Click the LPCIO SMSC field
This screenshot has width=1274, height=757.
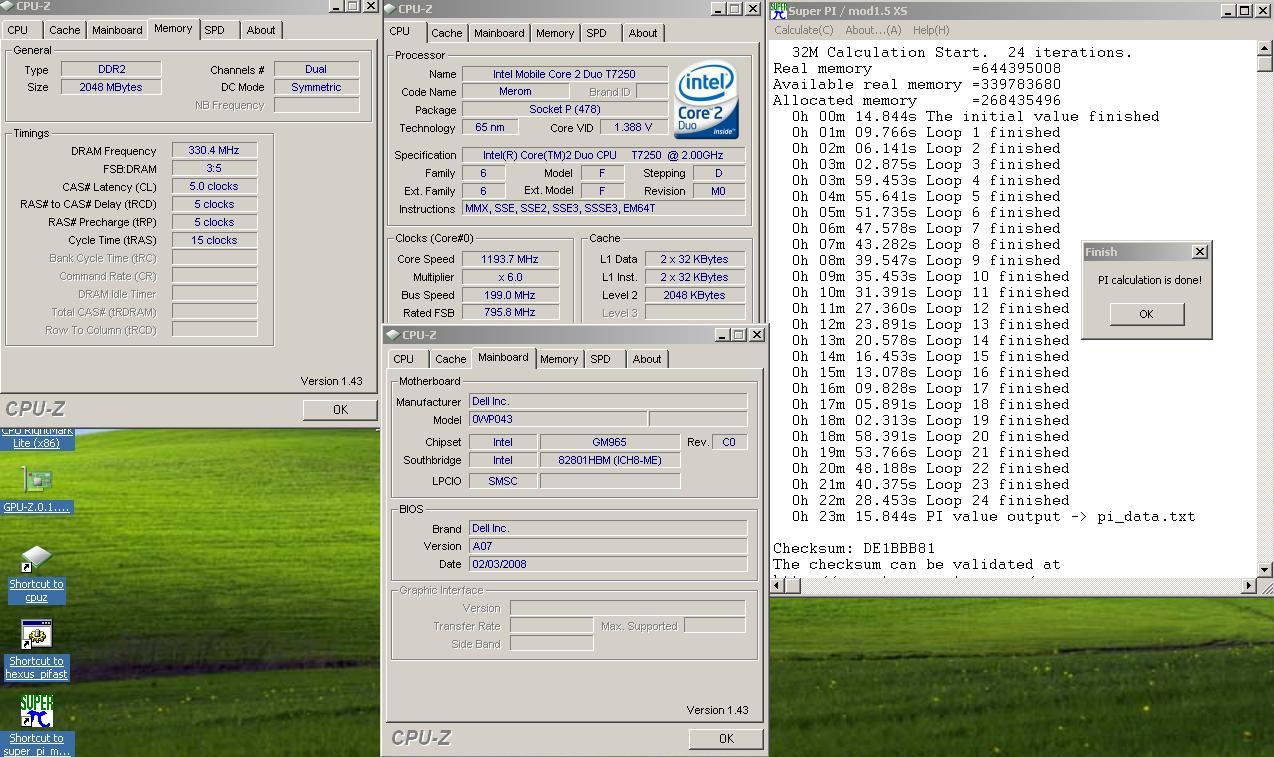tap(503, 481)
